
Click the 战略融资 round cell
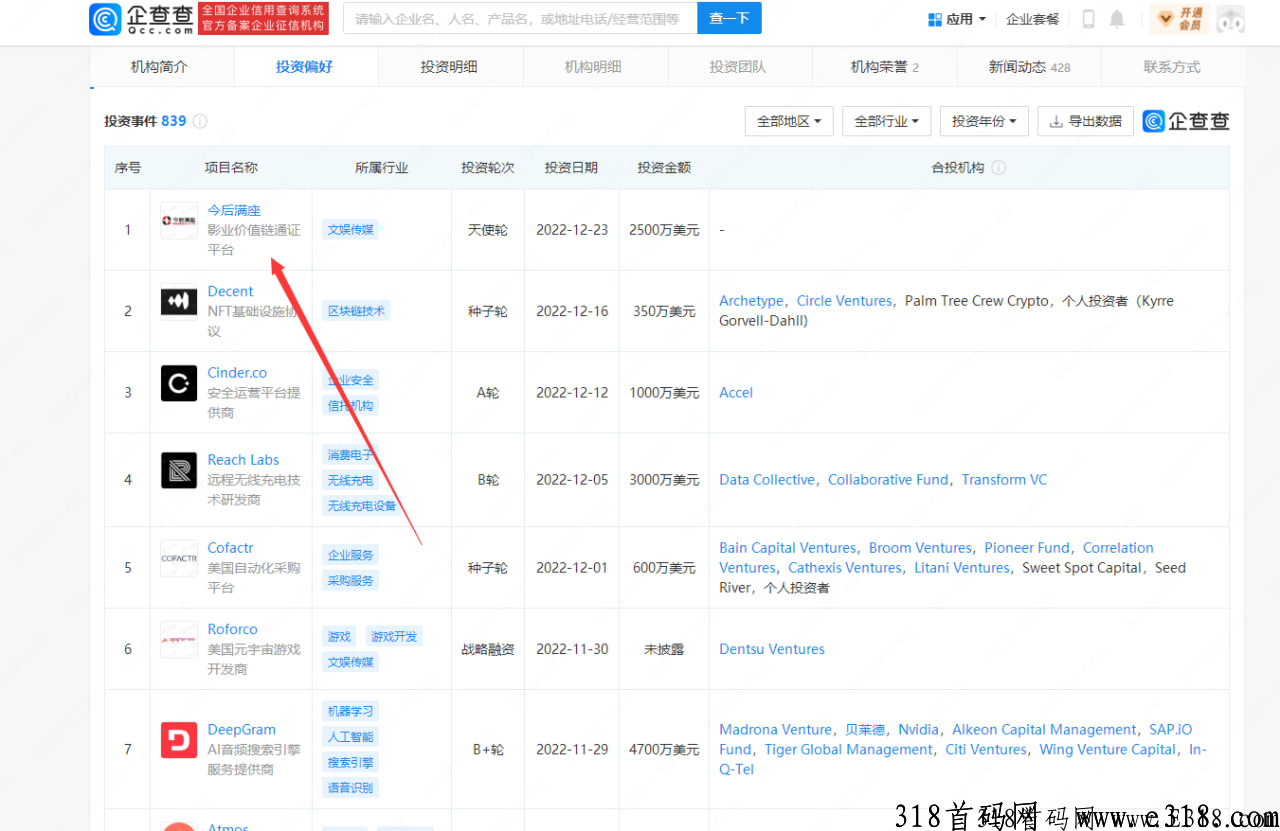click(x=488, y=649)
